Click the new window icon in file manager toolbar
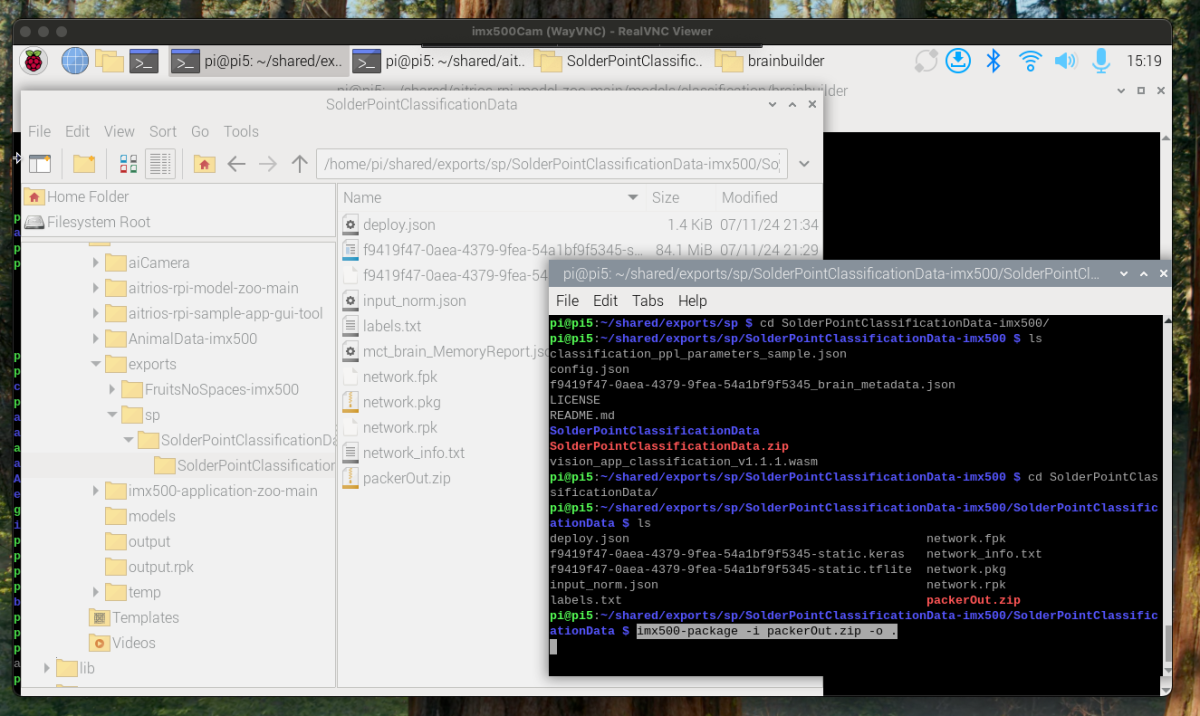 coord(40,164)
